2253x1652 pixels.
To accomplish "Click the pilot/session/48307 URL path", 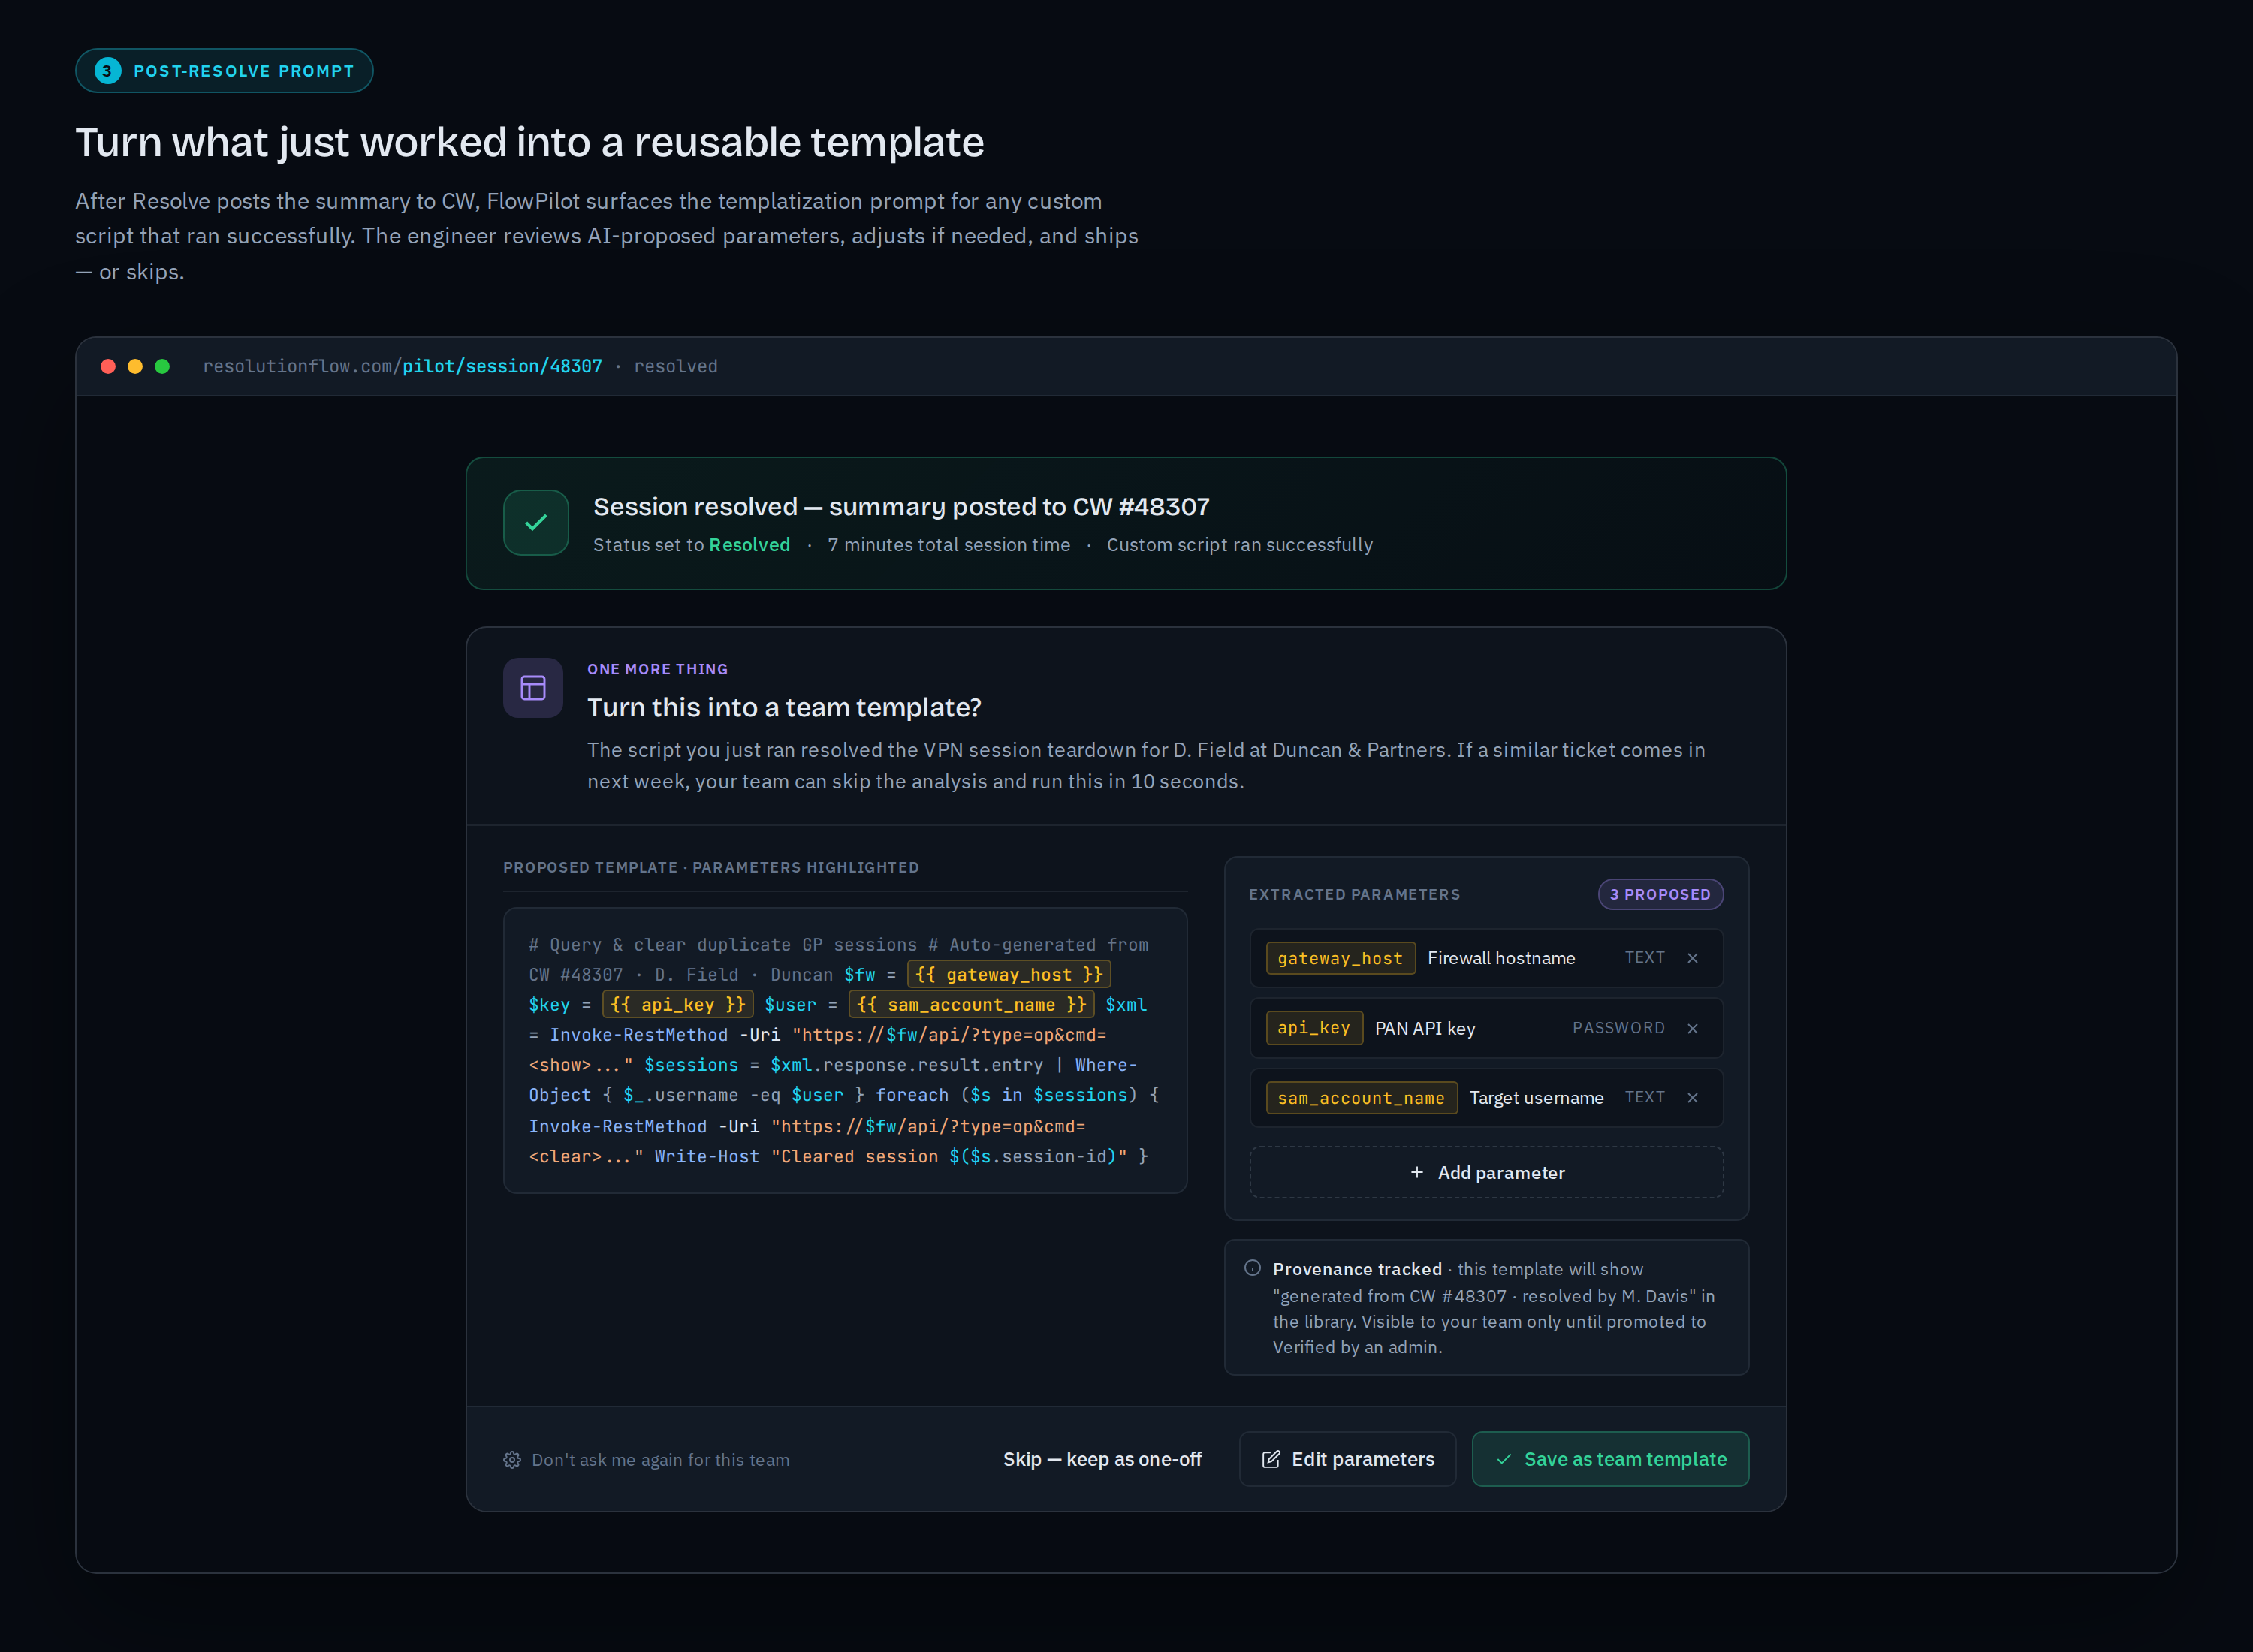I will click(x=502, y=366).
